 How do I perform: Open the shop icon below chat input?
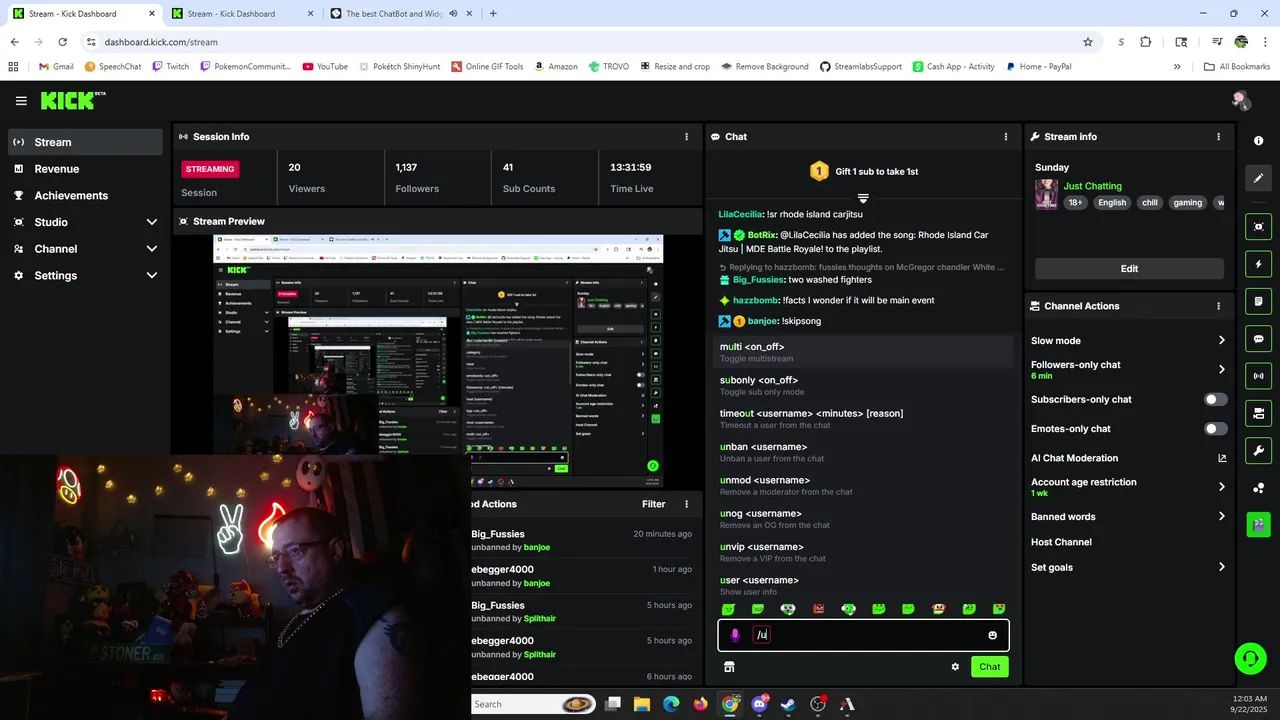pos(729,667)
